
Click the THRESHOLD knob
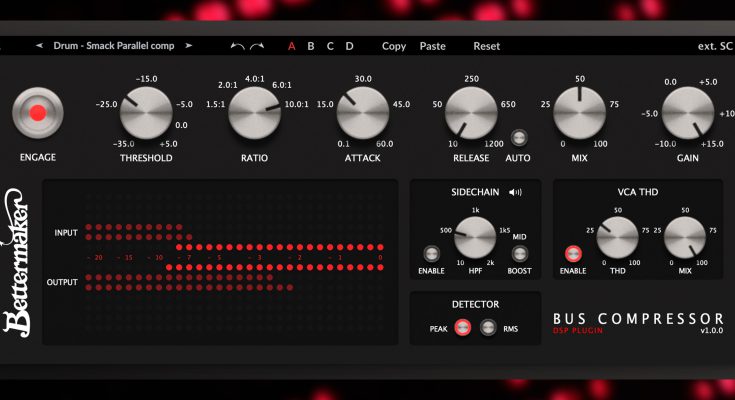146,113
